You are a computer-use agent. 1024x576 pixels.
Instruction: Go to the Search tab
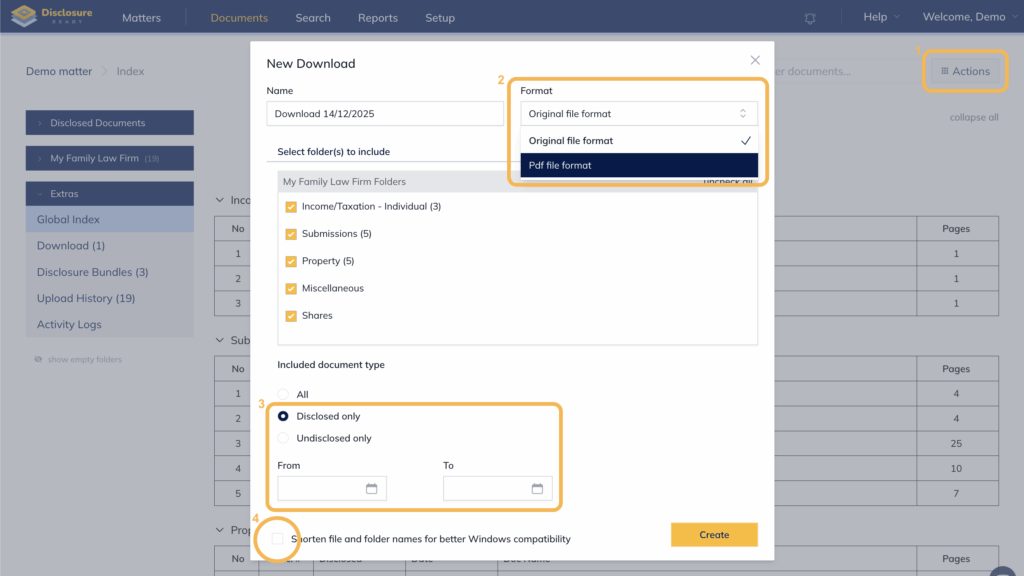click(313, 18)
